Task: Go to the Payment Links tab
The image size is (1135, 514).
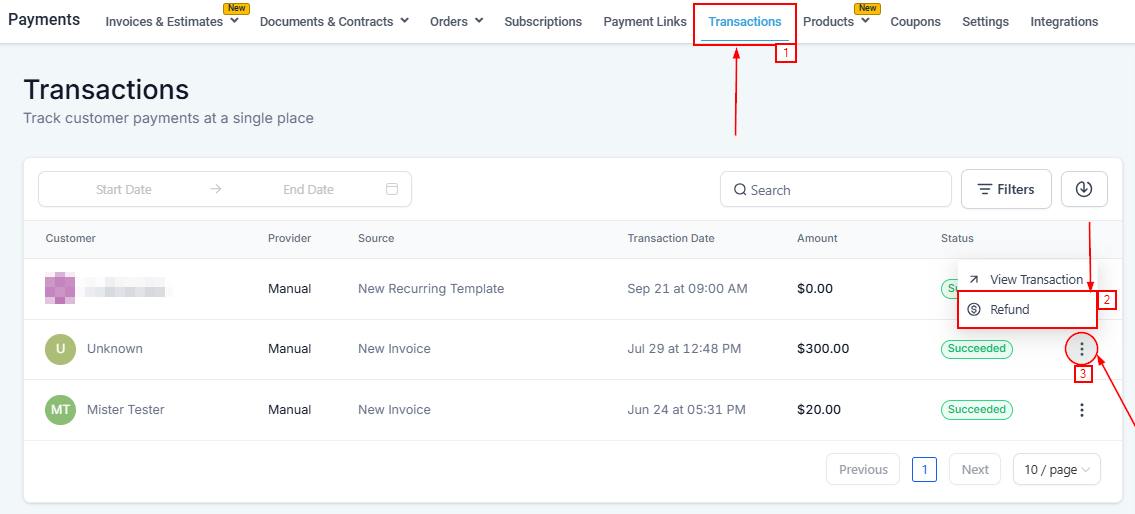Action: pos(645,21)
